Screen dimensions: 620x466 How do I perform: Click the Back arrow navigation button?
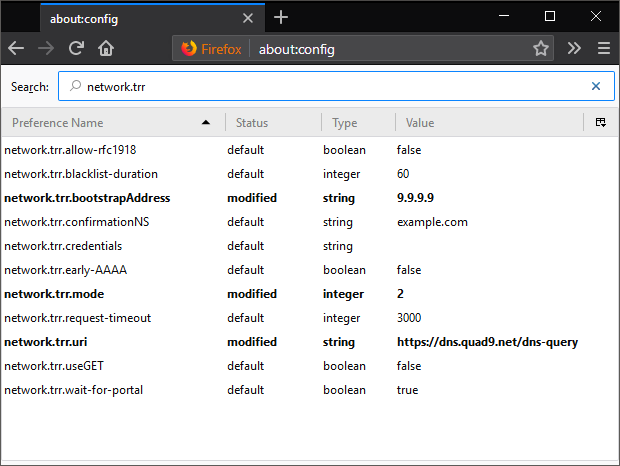[x=16, y=48]
